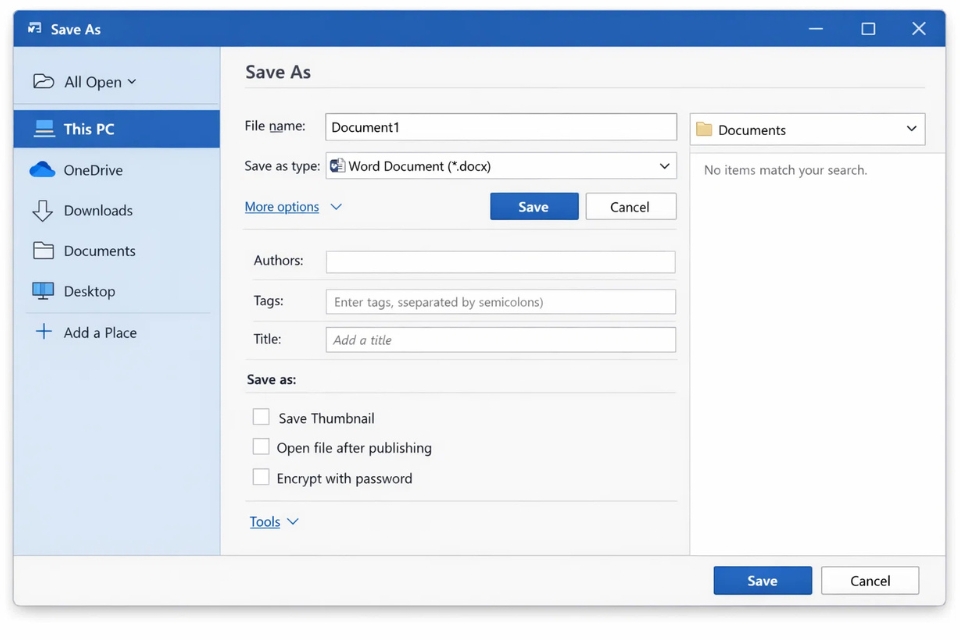The height and width of the screenshot is (640, 960).
Task: Open the Documents folder in the sidebar
Action: (42, 250)
